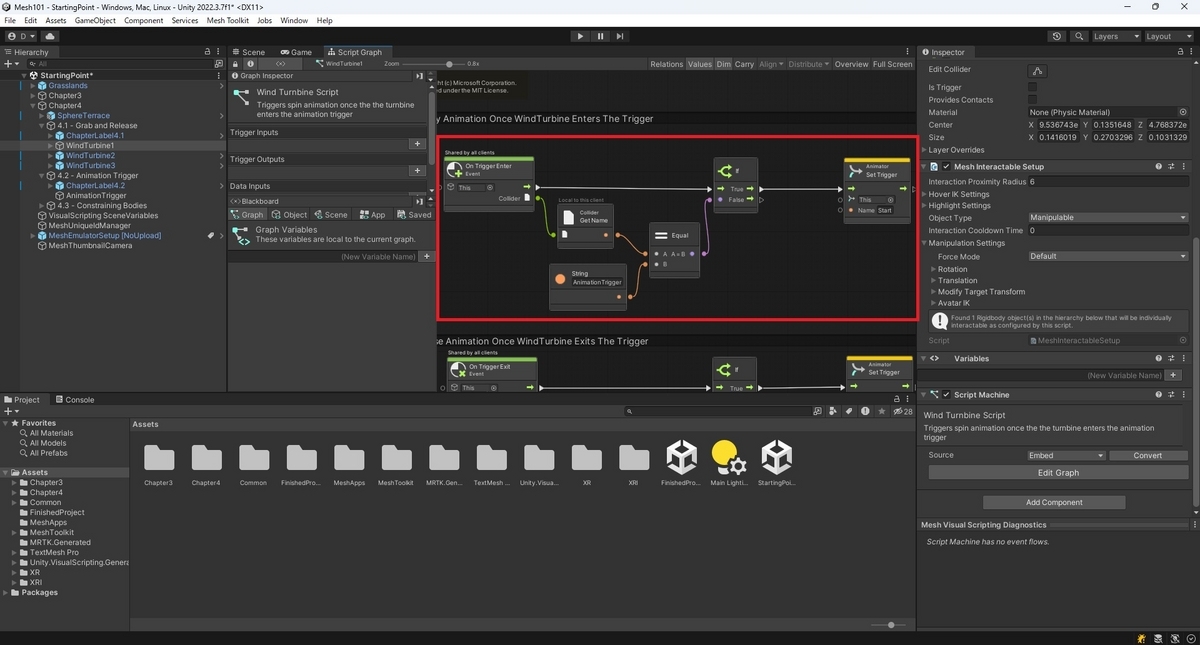The image size is (1200, 645).
Task: Collapse Chapter4 in Hierarchy
Action: pos(32,106)
